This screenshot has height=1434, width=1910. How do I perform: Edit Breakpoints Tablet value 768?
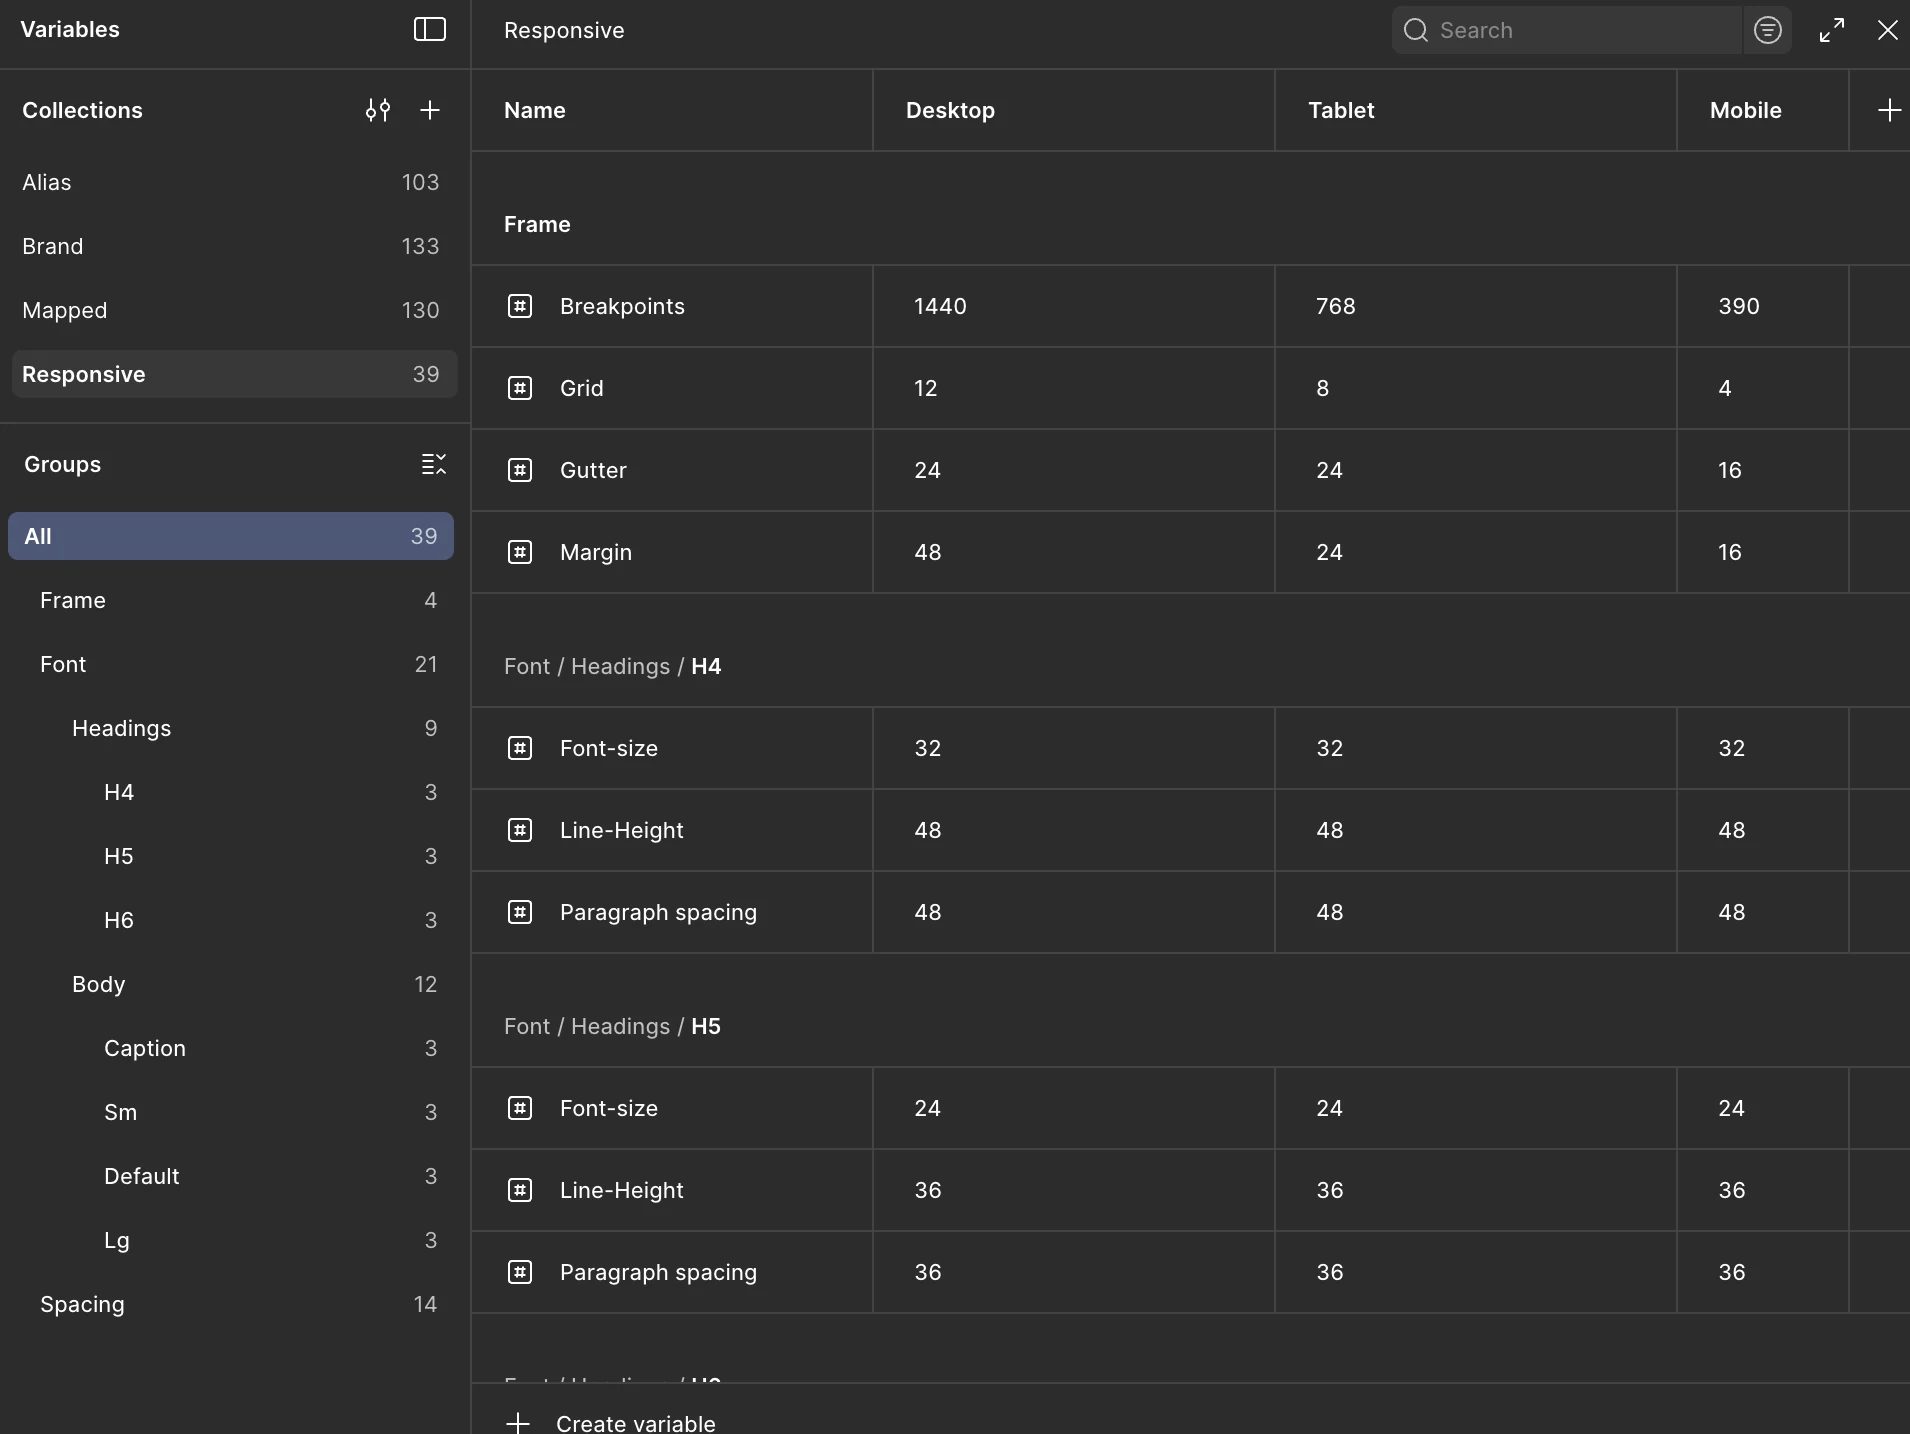coord(1476,306)
